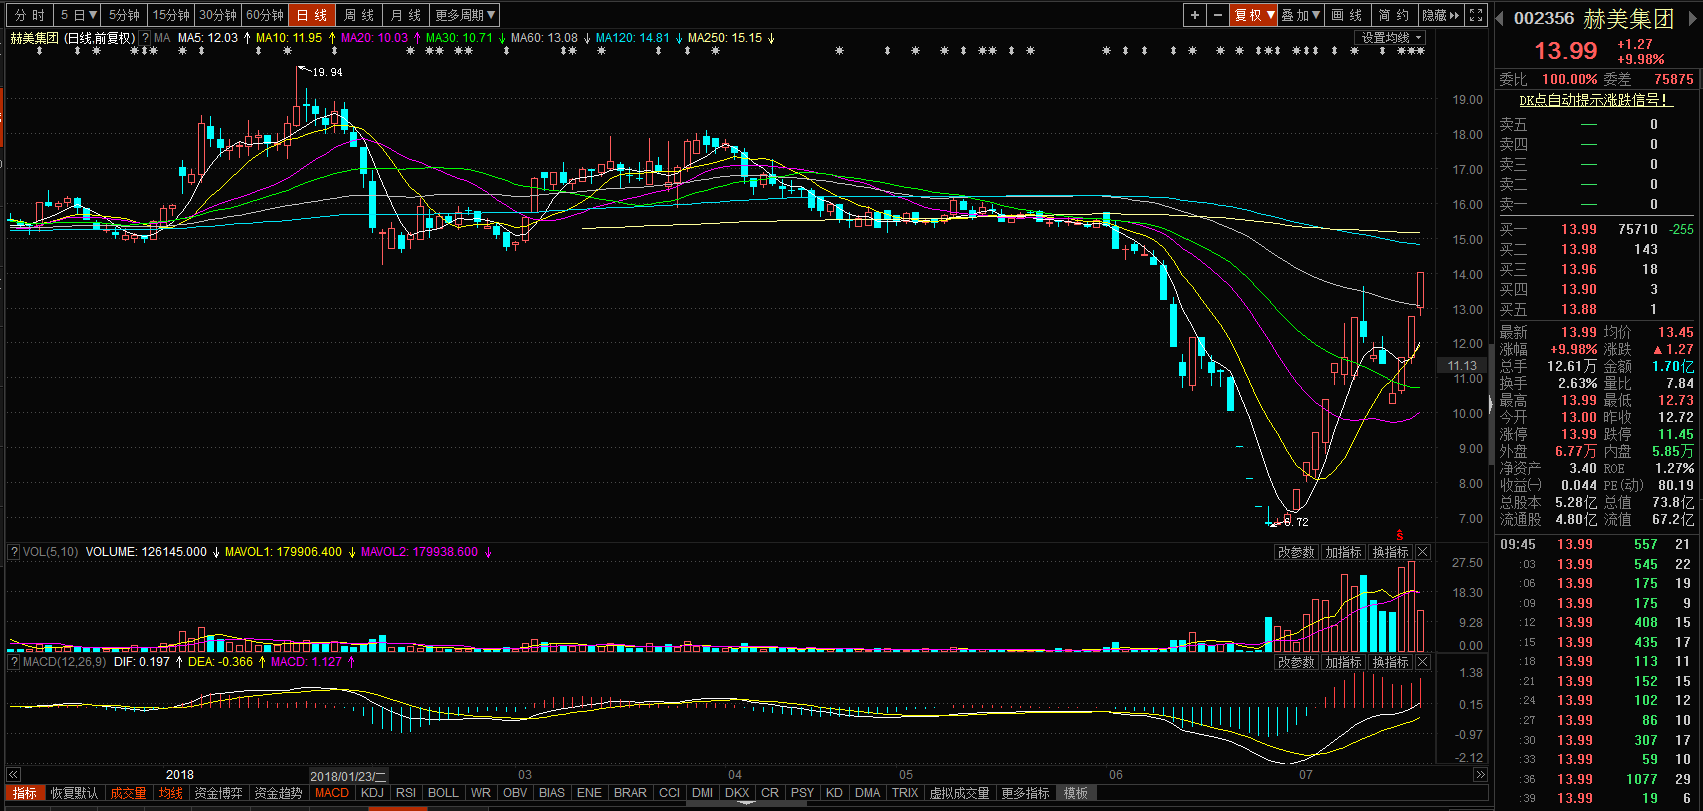Select the TRIX indicator tab
This screenshot has height=811, width=1703.
pos(905,793)
